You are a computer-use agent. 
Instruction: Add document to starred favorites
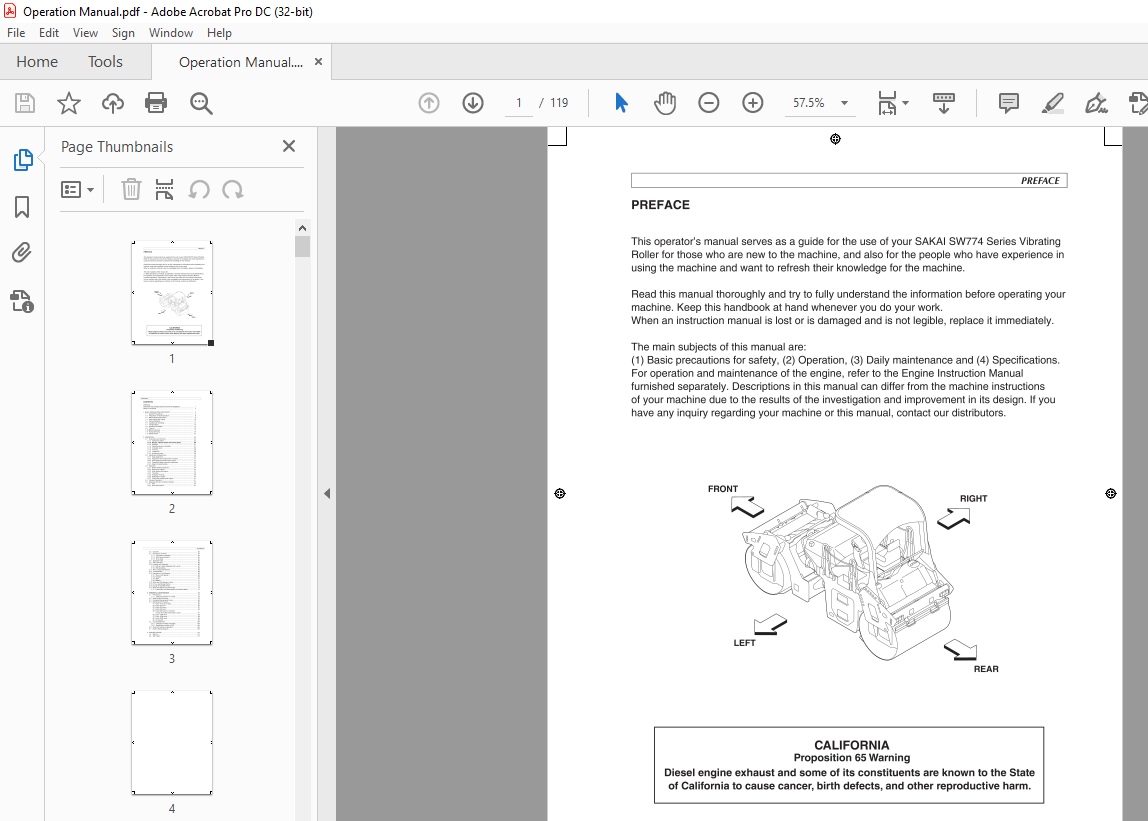pos(69,103)
